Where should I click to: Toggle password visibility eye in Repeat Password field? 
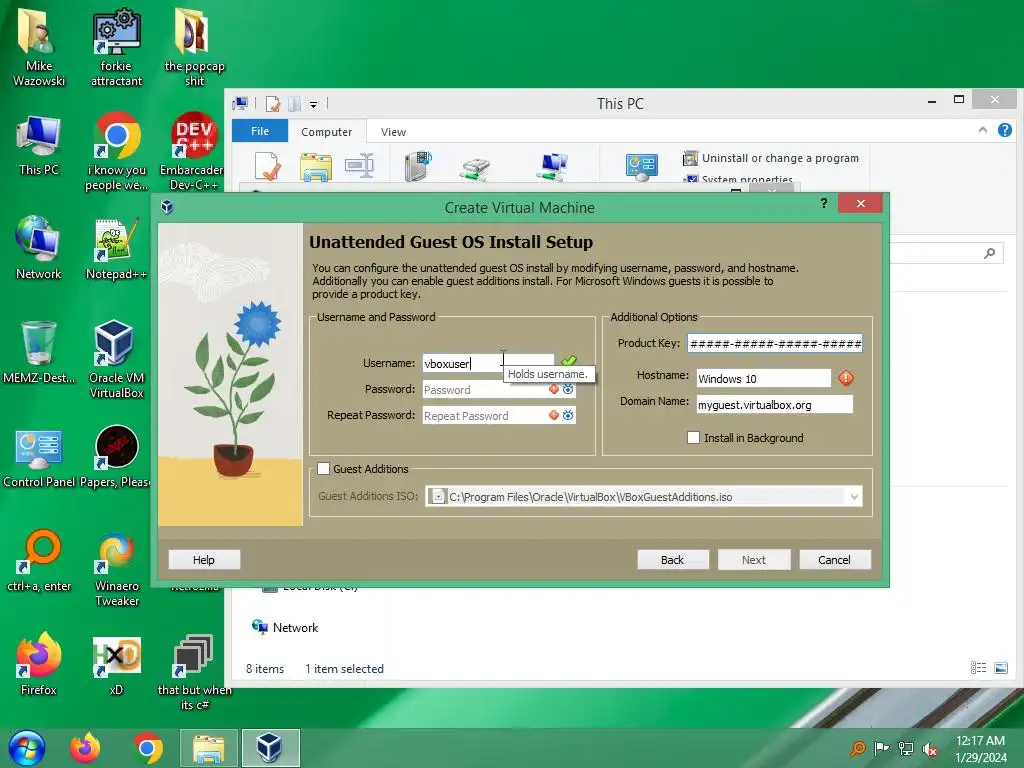pos(568,415)
